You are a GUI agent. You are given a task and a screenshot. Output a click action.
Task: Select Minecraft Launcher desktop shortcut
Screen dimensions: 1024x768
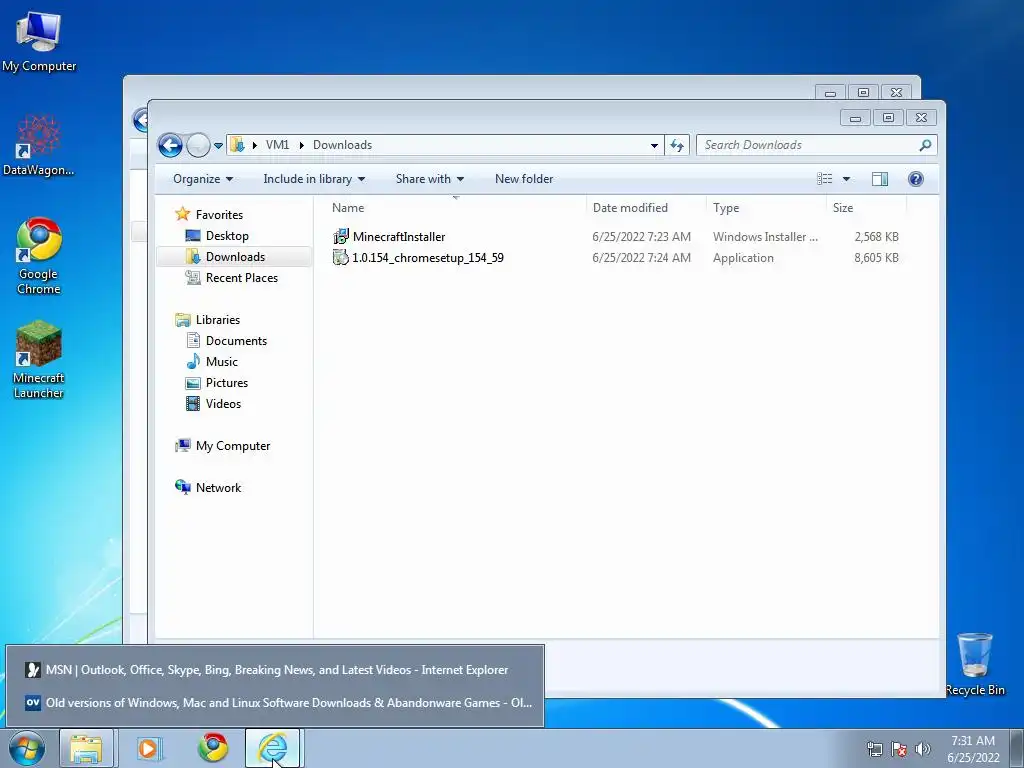click(x=39, y=359)
